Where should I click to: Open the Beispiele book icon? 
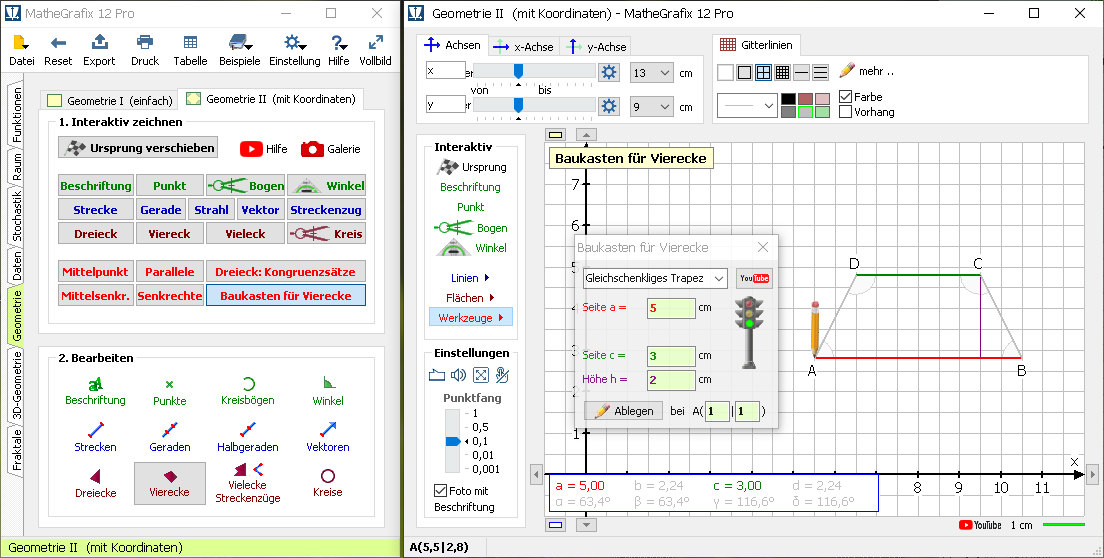click(x=239, y=43)
